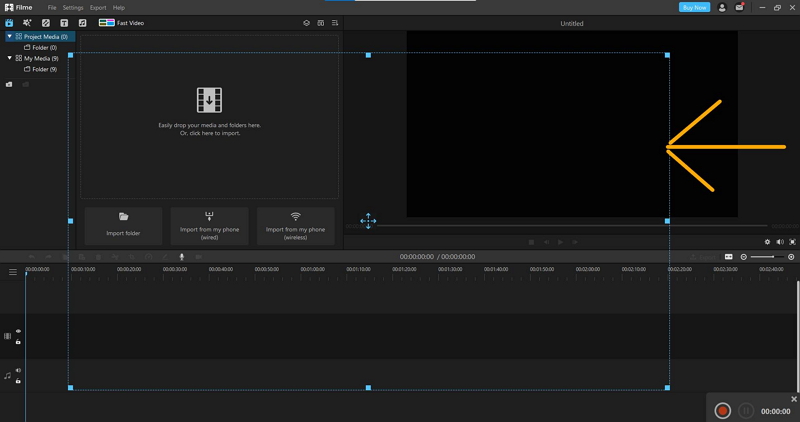Viewport: 800px width, 422px height.
Task: Click the undo icon in timeline toolbar
Action: 32,257
